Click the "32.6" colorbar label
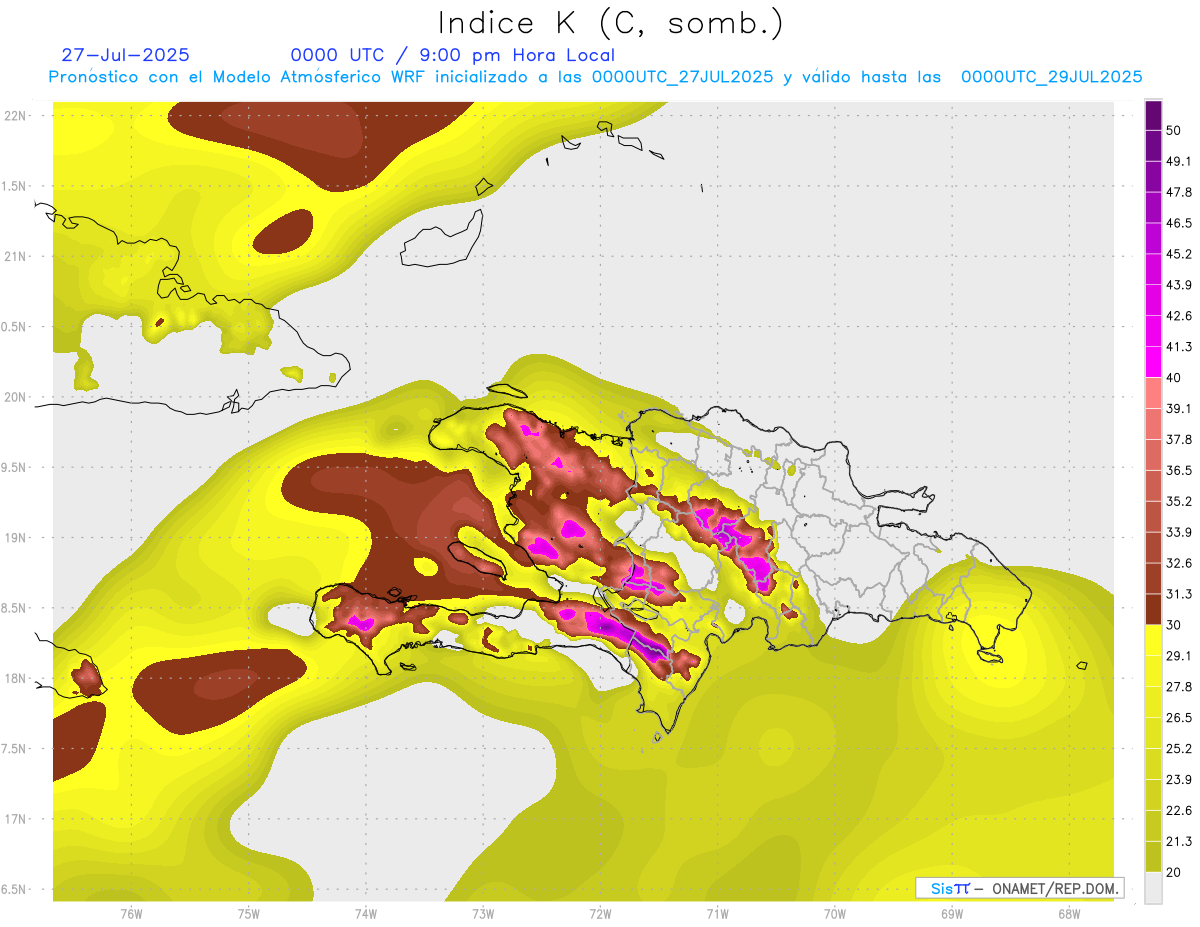 1180,563
